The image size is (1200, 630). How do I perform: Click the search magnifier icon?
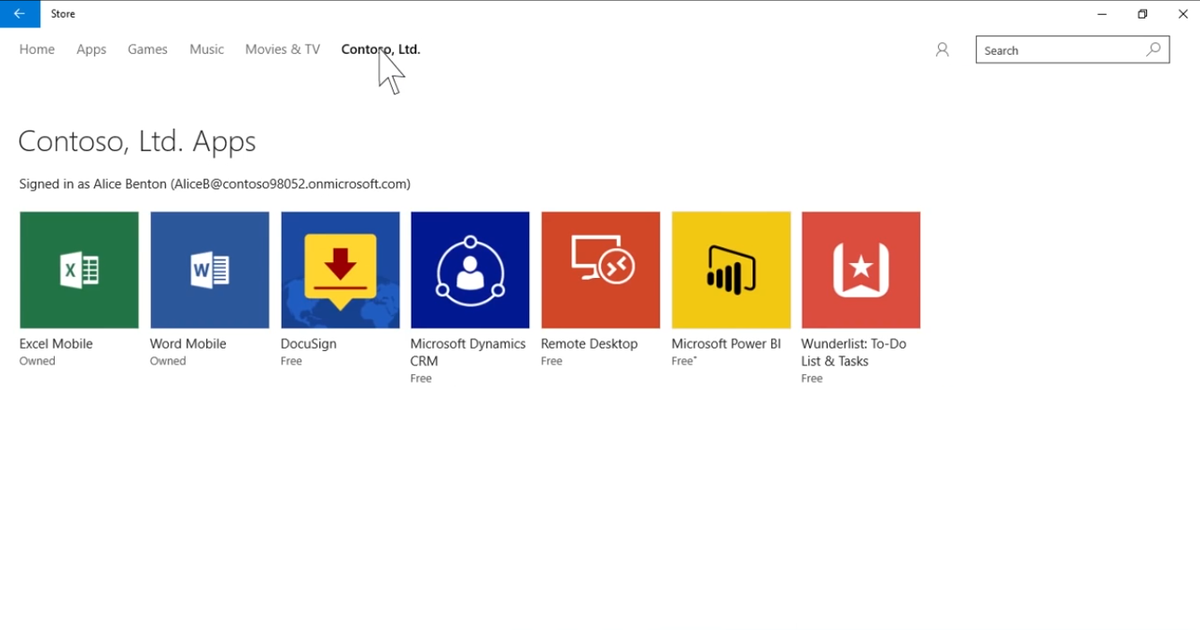click(1154, 49)
